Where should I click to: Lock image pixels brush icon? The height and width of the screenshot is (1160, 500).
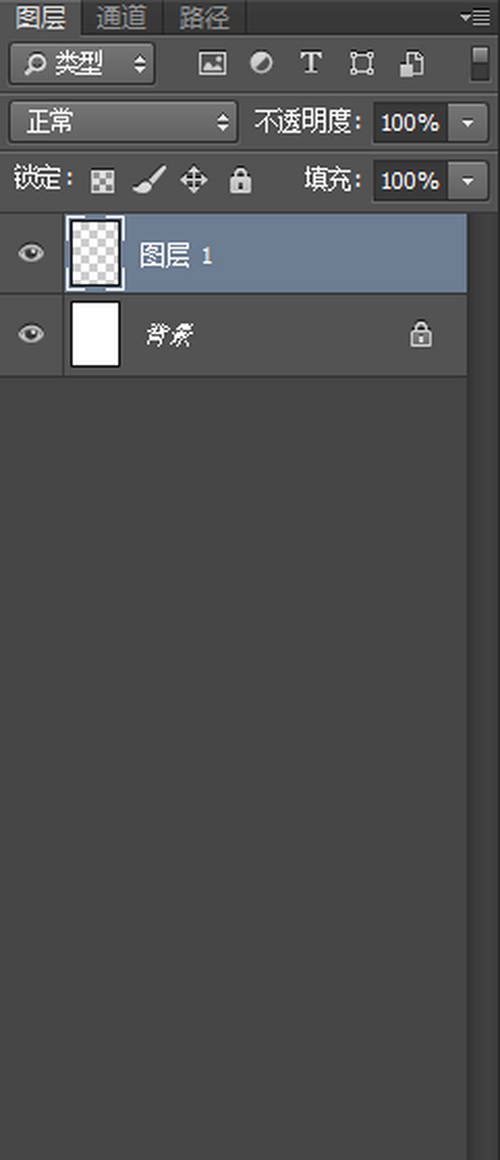click(149, 181)
